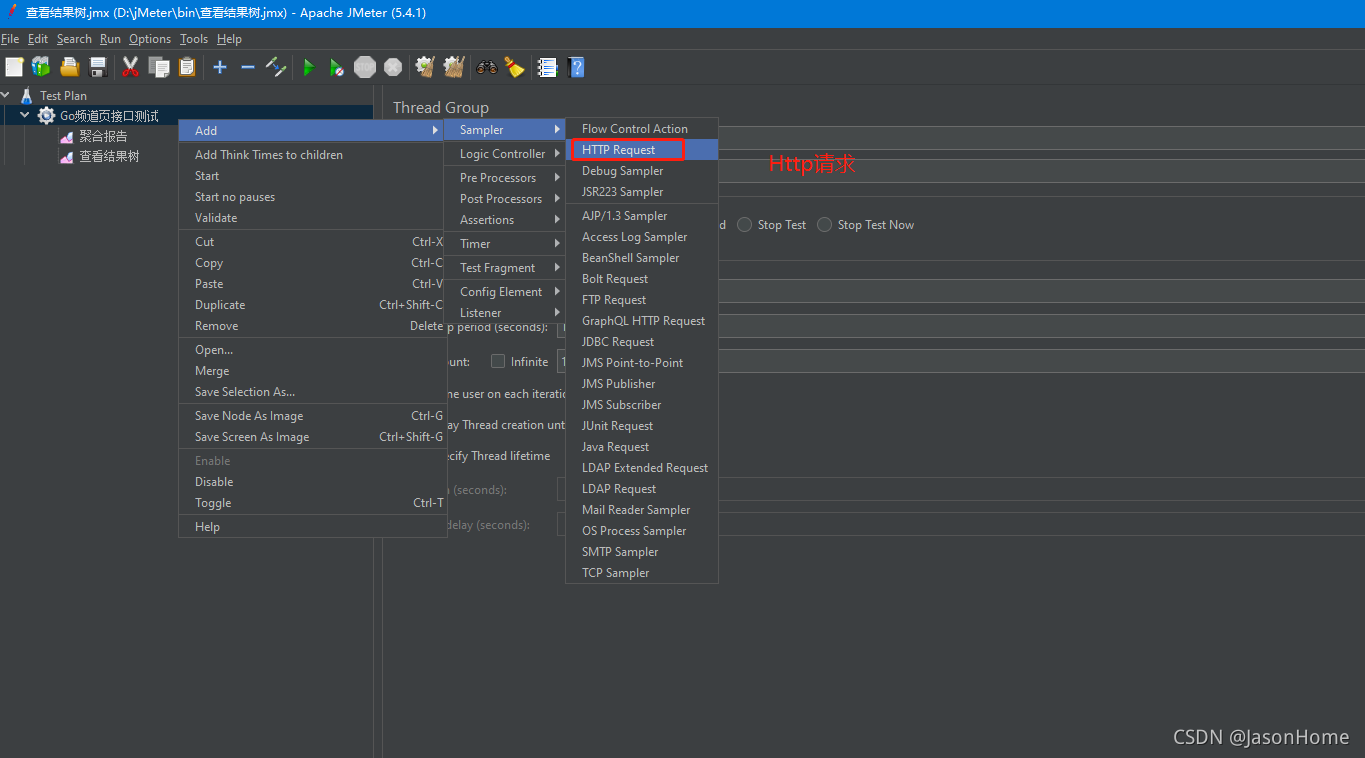Open the Search menu
1365x758 pixels.
pyautogui.click(x=74, y=39)
